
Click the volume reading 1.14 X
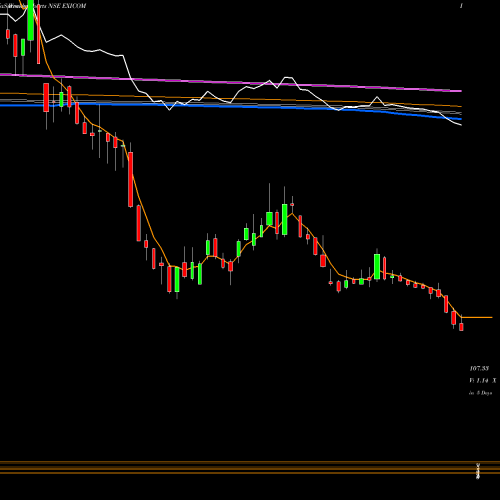[483, 380]
